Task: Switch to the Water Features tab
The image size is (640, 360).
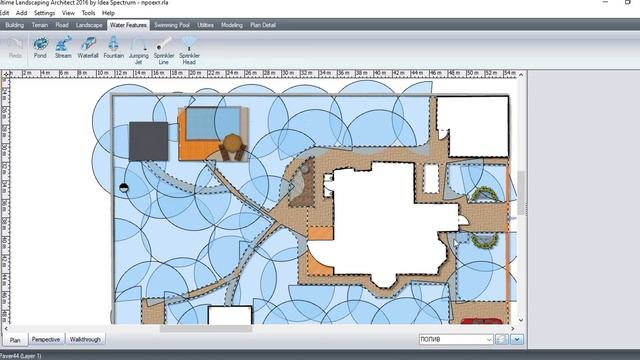Action: pyautogui.click(x=128, y=25)
